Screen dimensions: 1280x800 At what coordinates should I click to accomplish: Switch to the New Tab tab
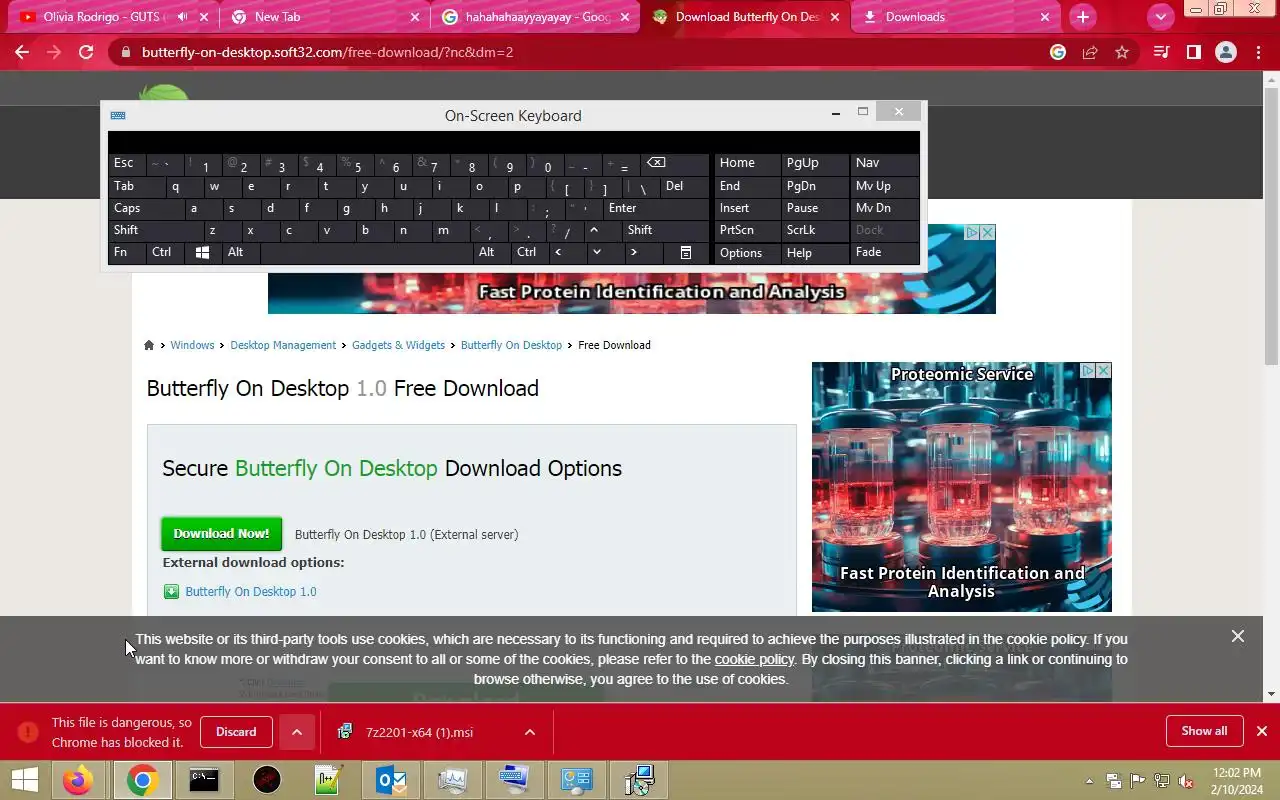325,17
